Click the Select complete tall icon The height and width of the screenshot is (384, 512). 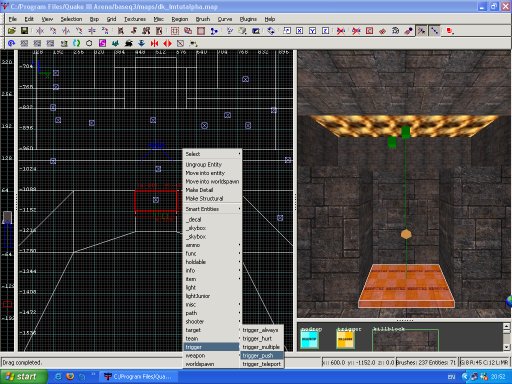[121, 31]
